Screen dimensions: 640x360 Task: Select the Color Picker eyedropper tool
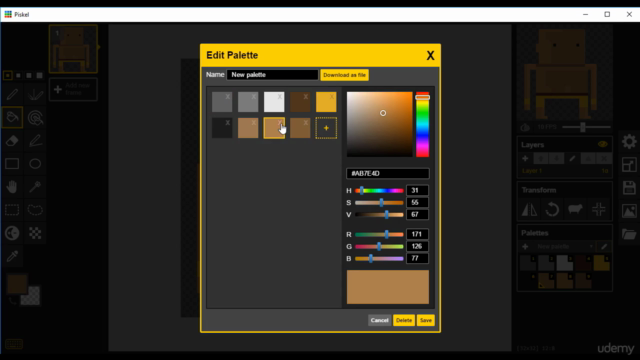(x=12, y=256)
